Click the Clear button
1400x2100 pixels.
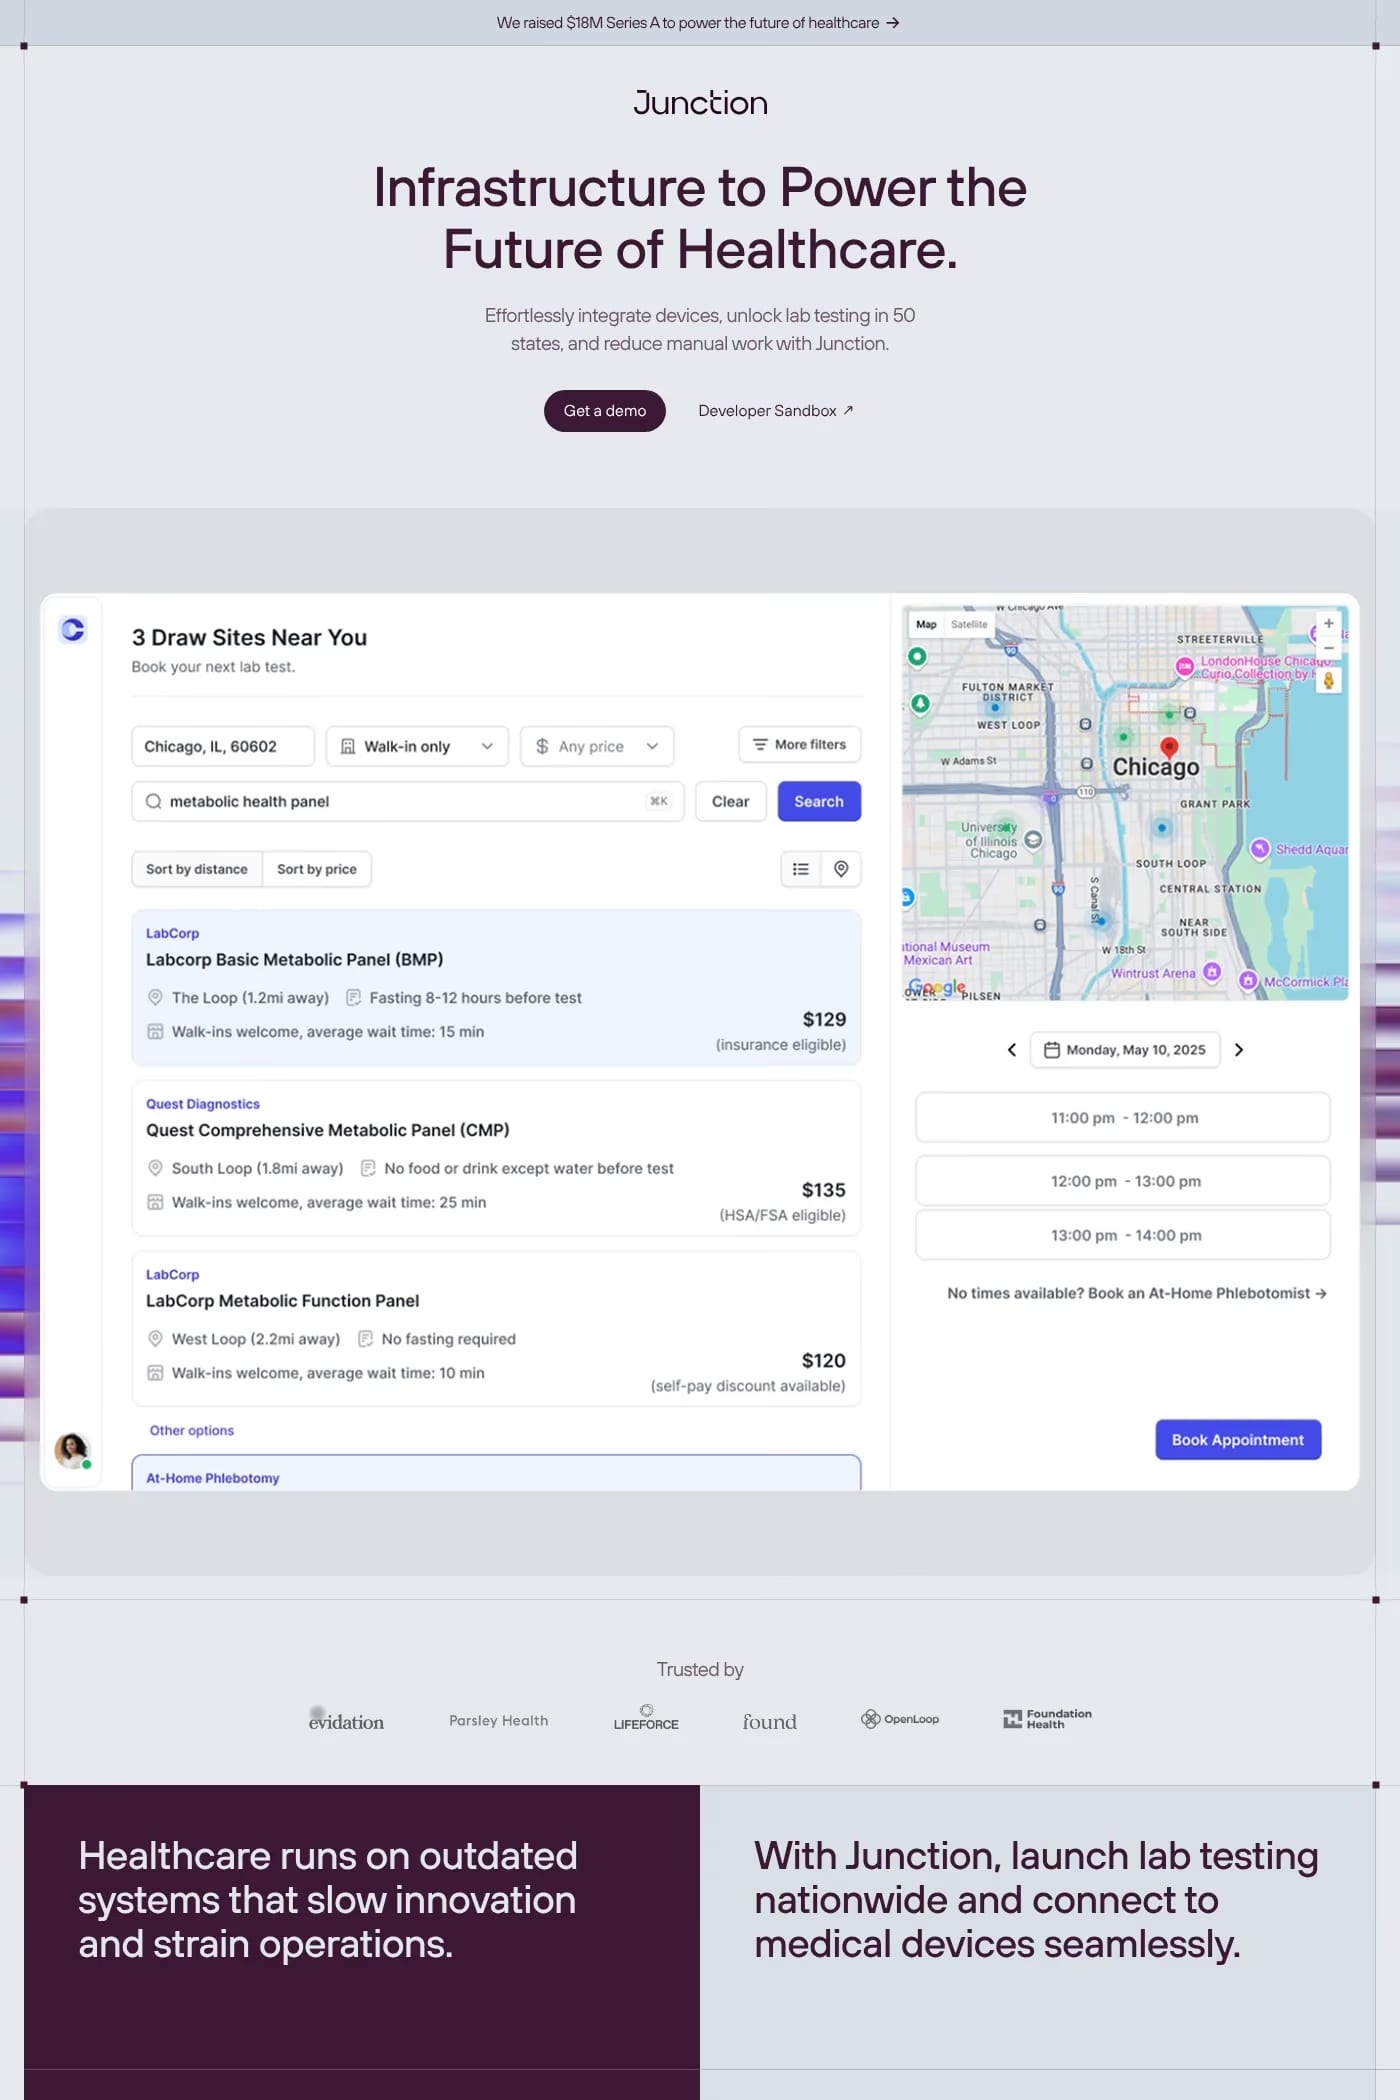click(730, 801)
